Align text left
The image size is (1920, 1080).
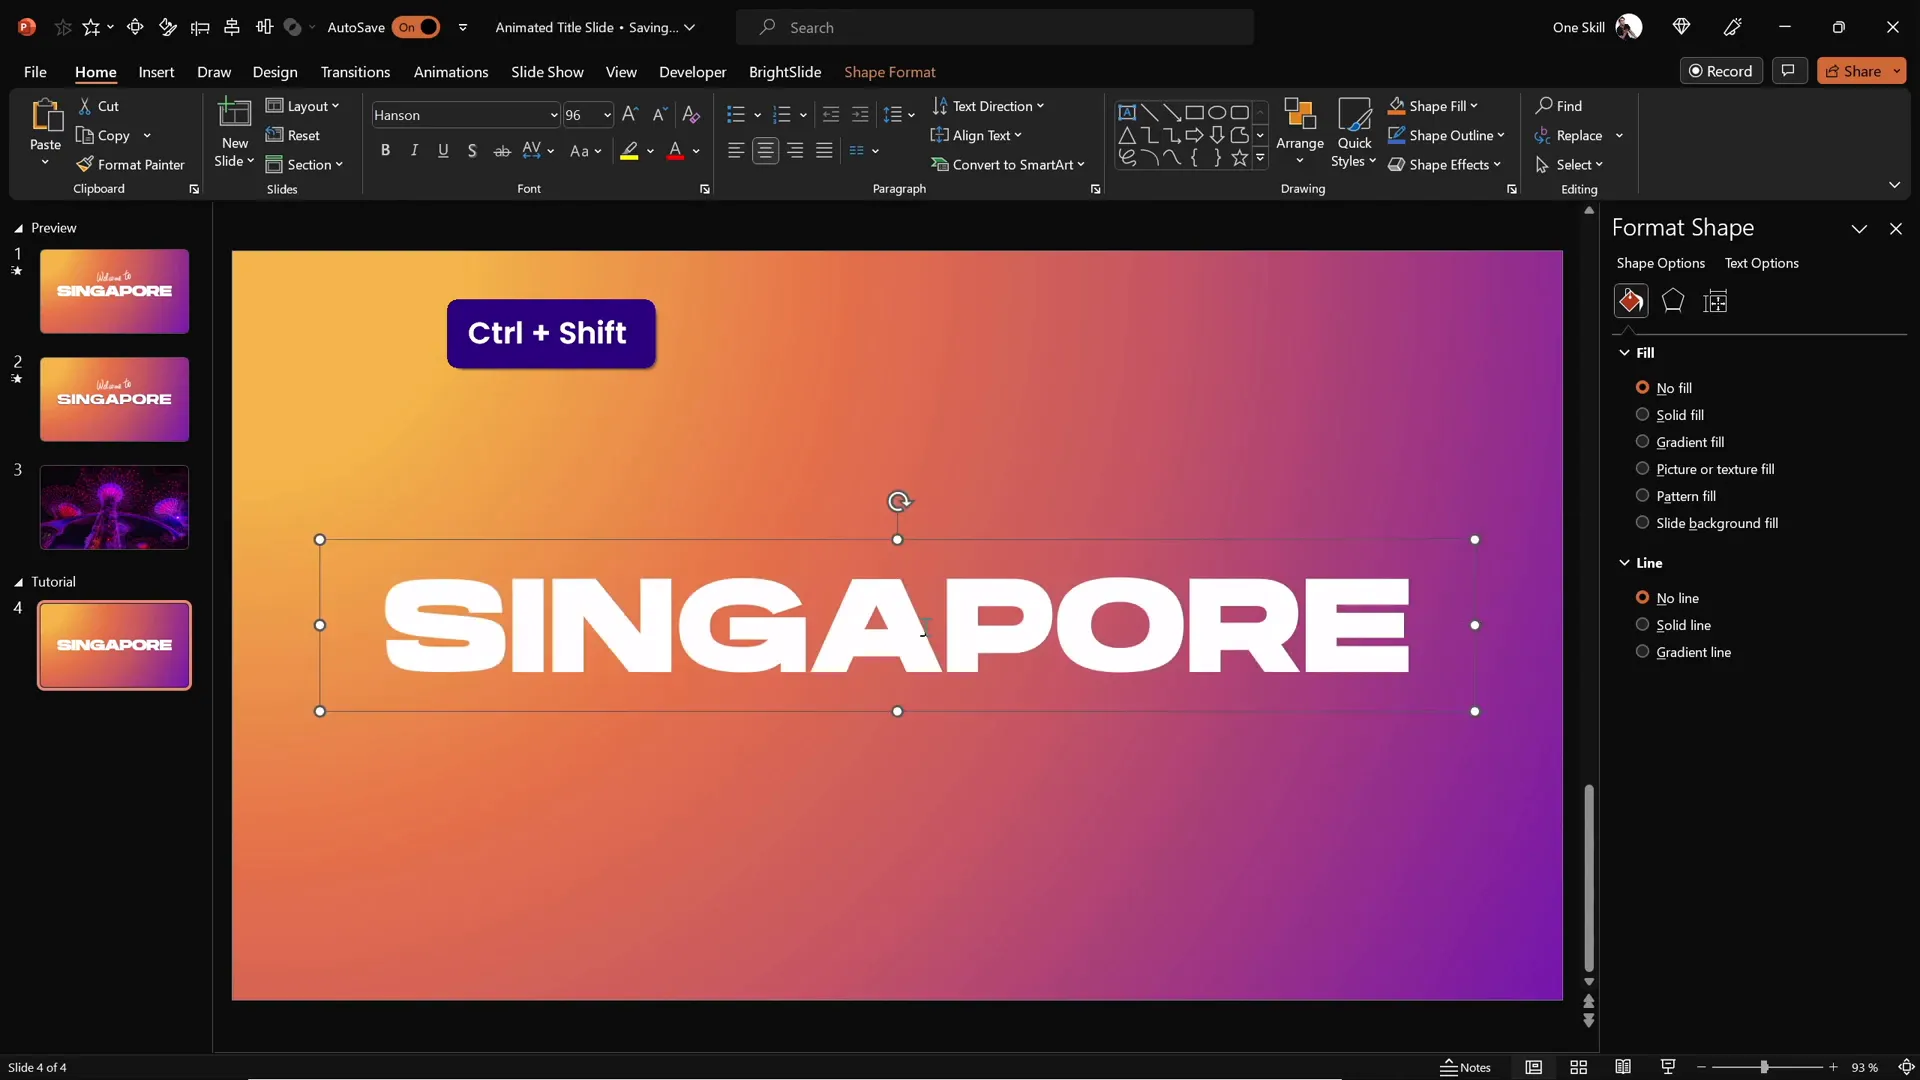tap(736, 151)
